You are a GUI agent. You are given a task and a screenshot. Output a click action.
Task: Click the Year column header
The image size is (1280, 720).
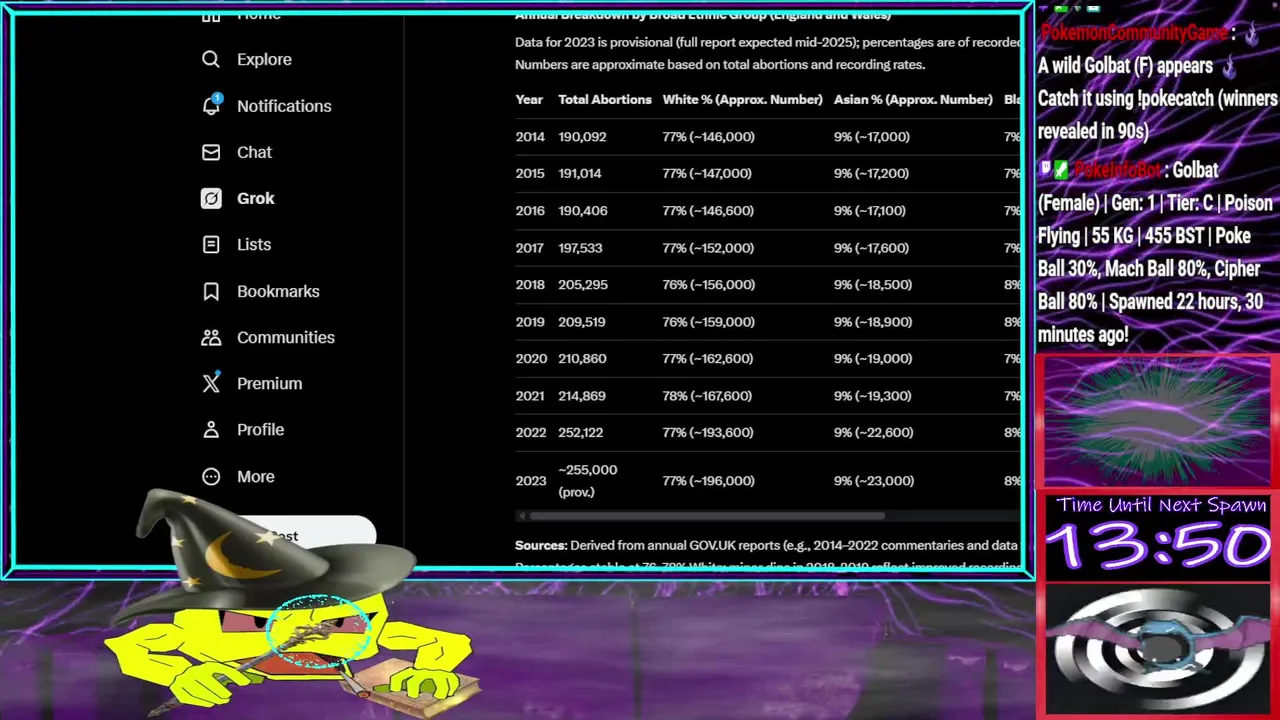pos(529,99)
